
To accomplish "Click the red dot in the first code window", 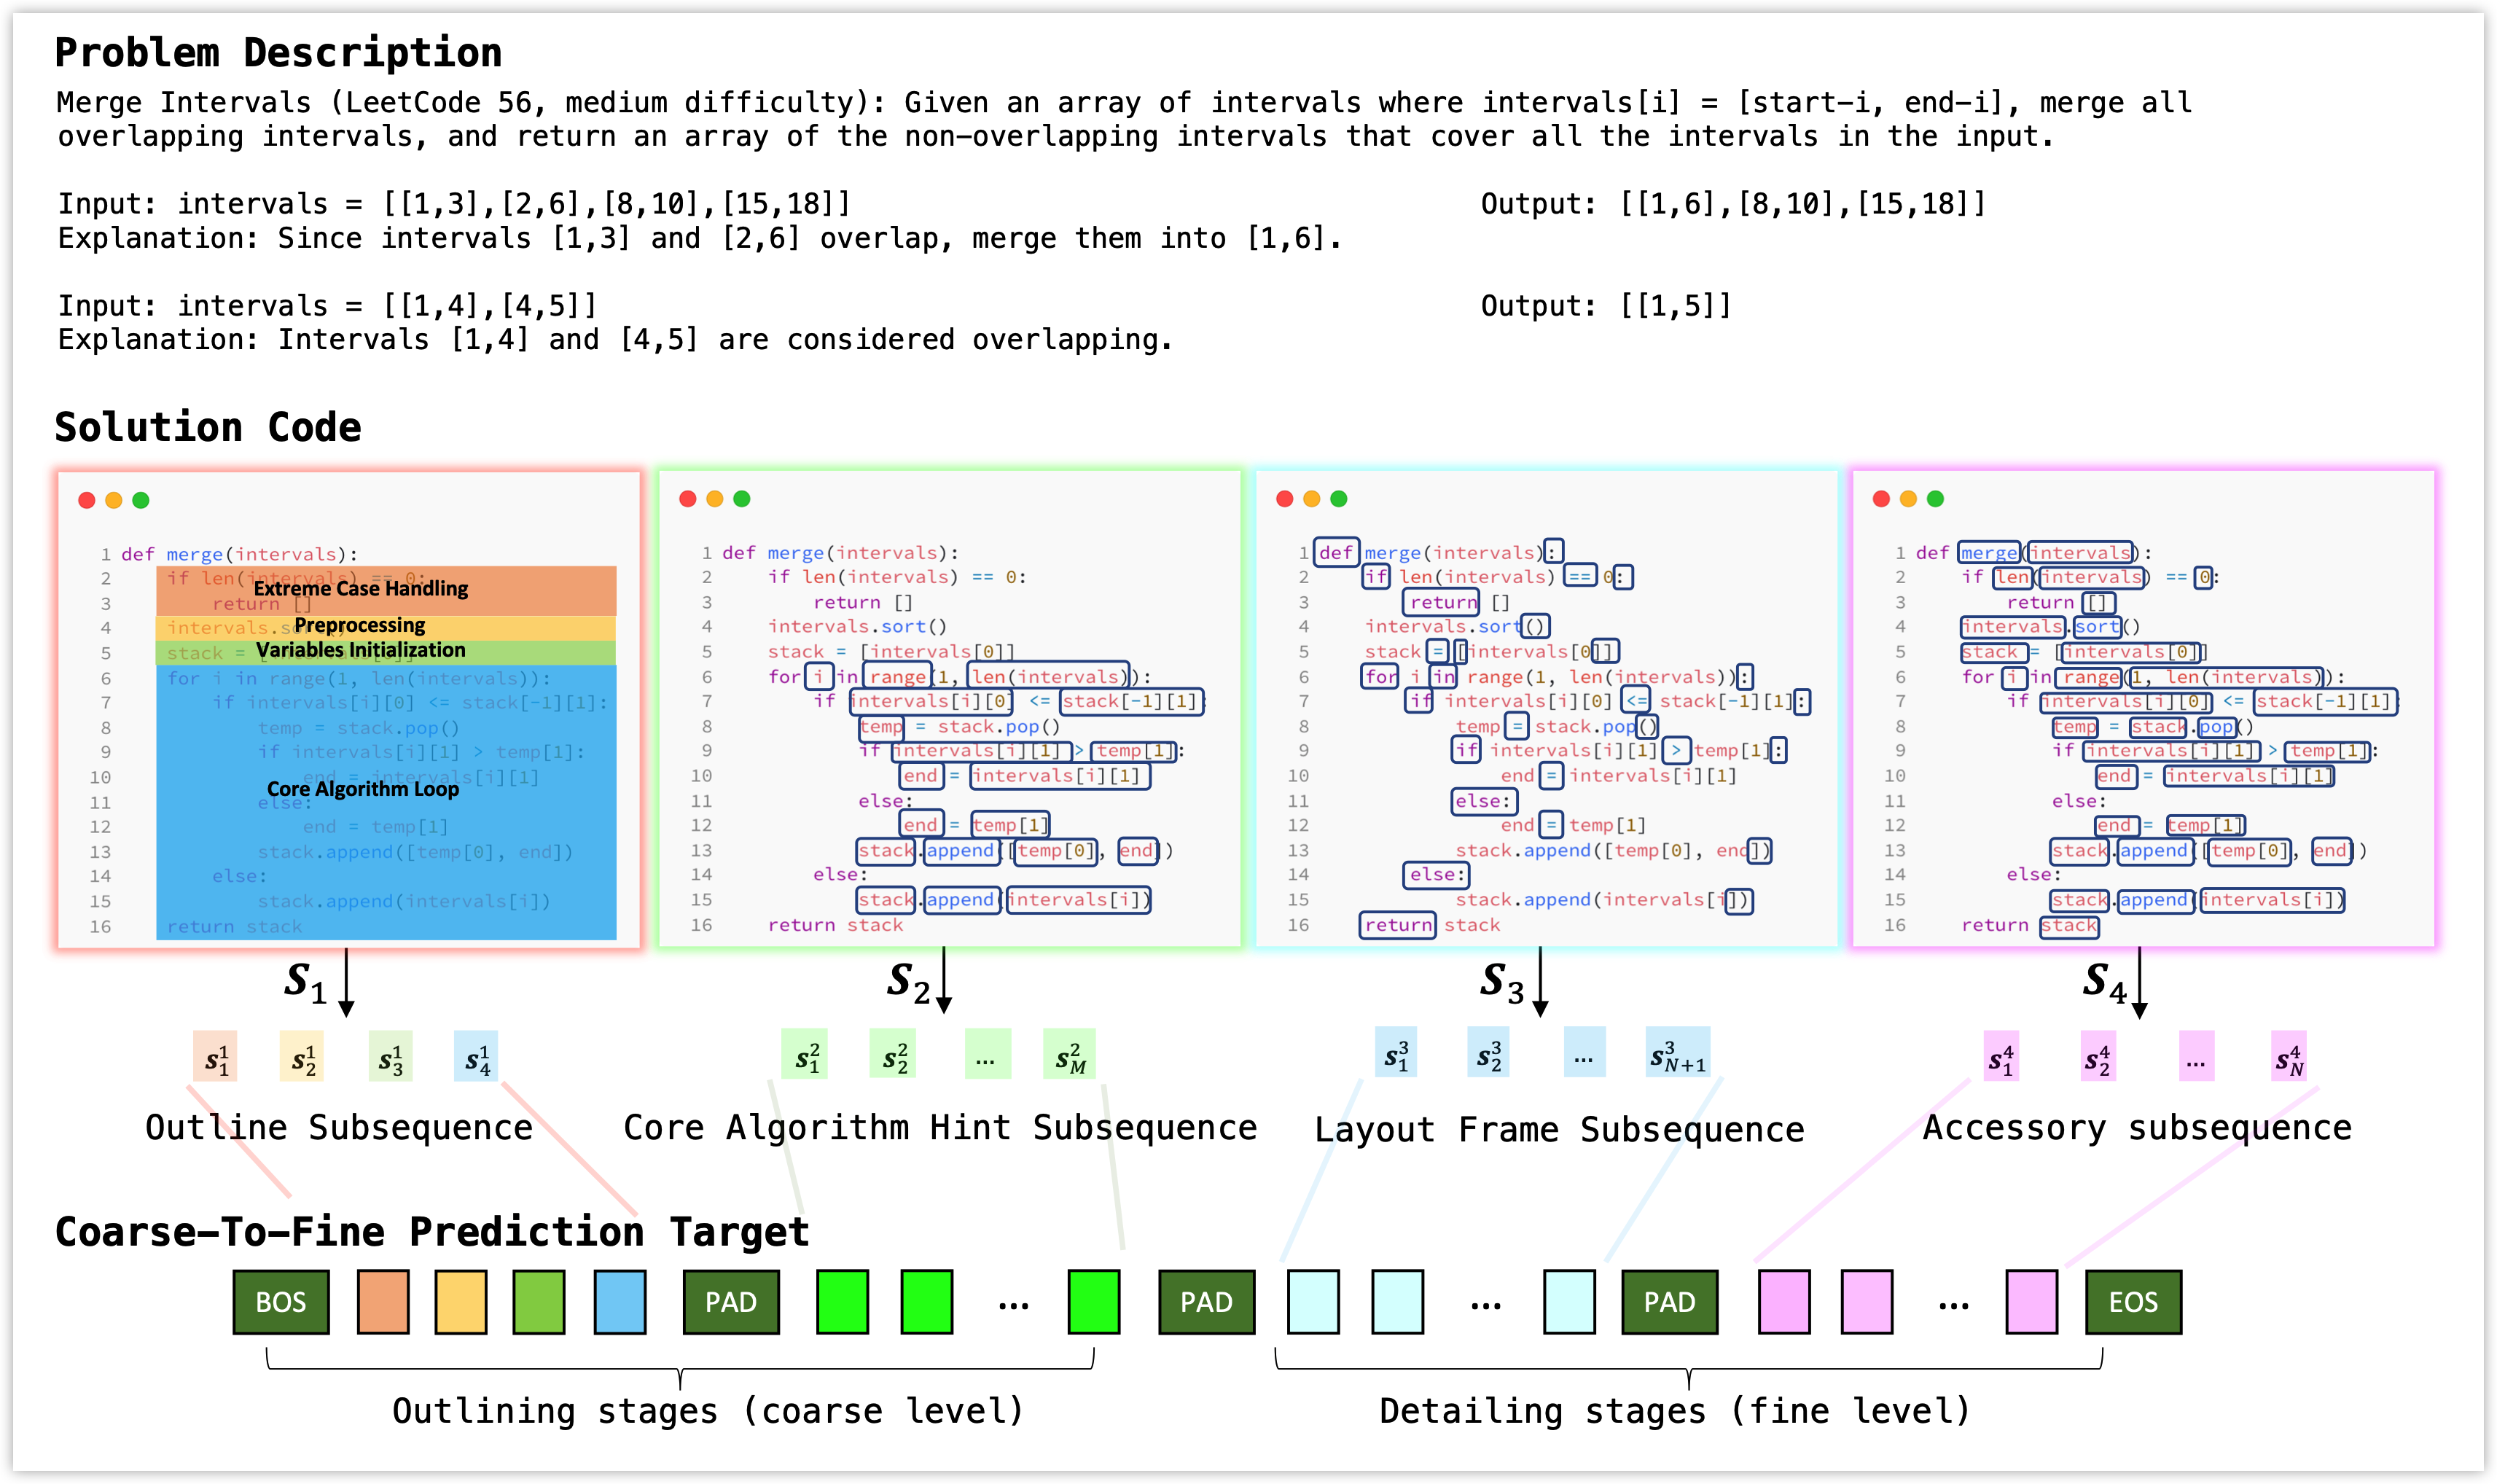I will pyautogui.click(x=87, y=500).
